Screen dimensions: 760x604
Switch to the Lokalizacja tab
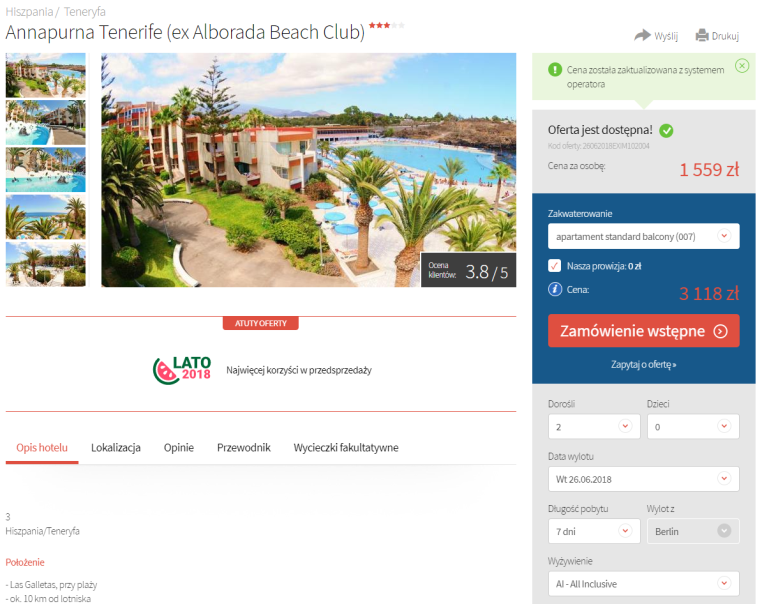[x=116, y=447]
